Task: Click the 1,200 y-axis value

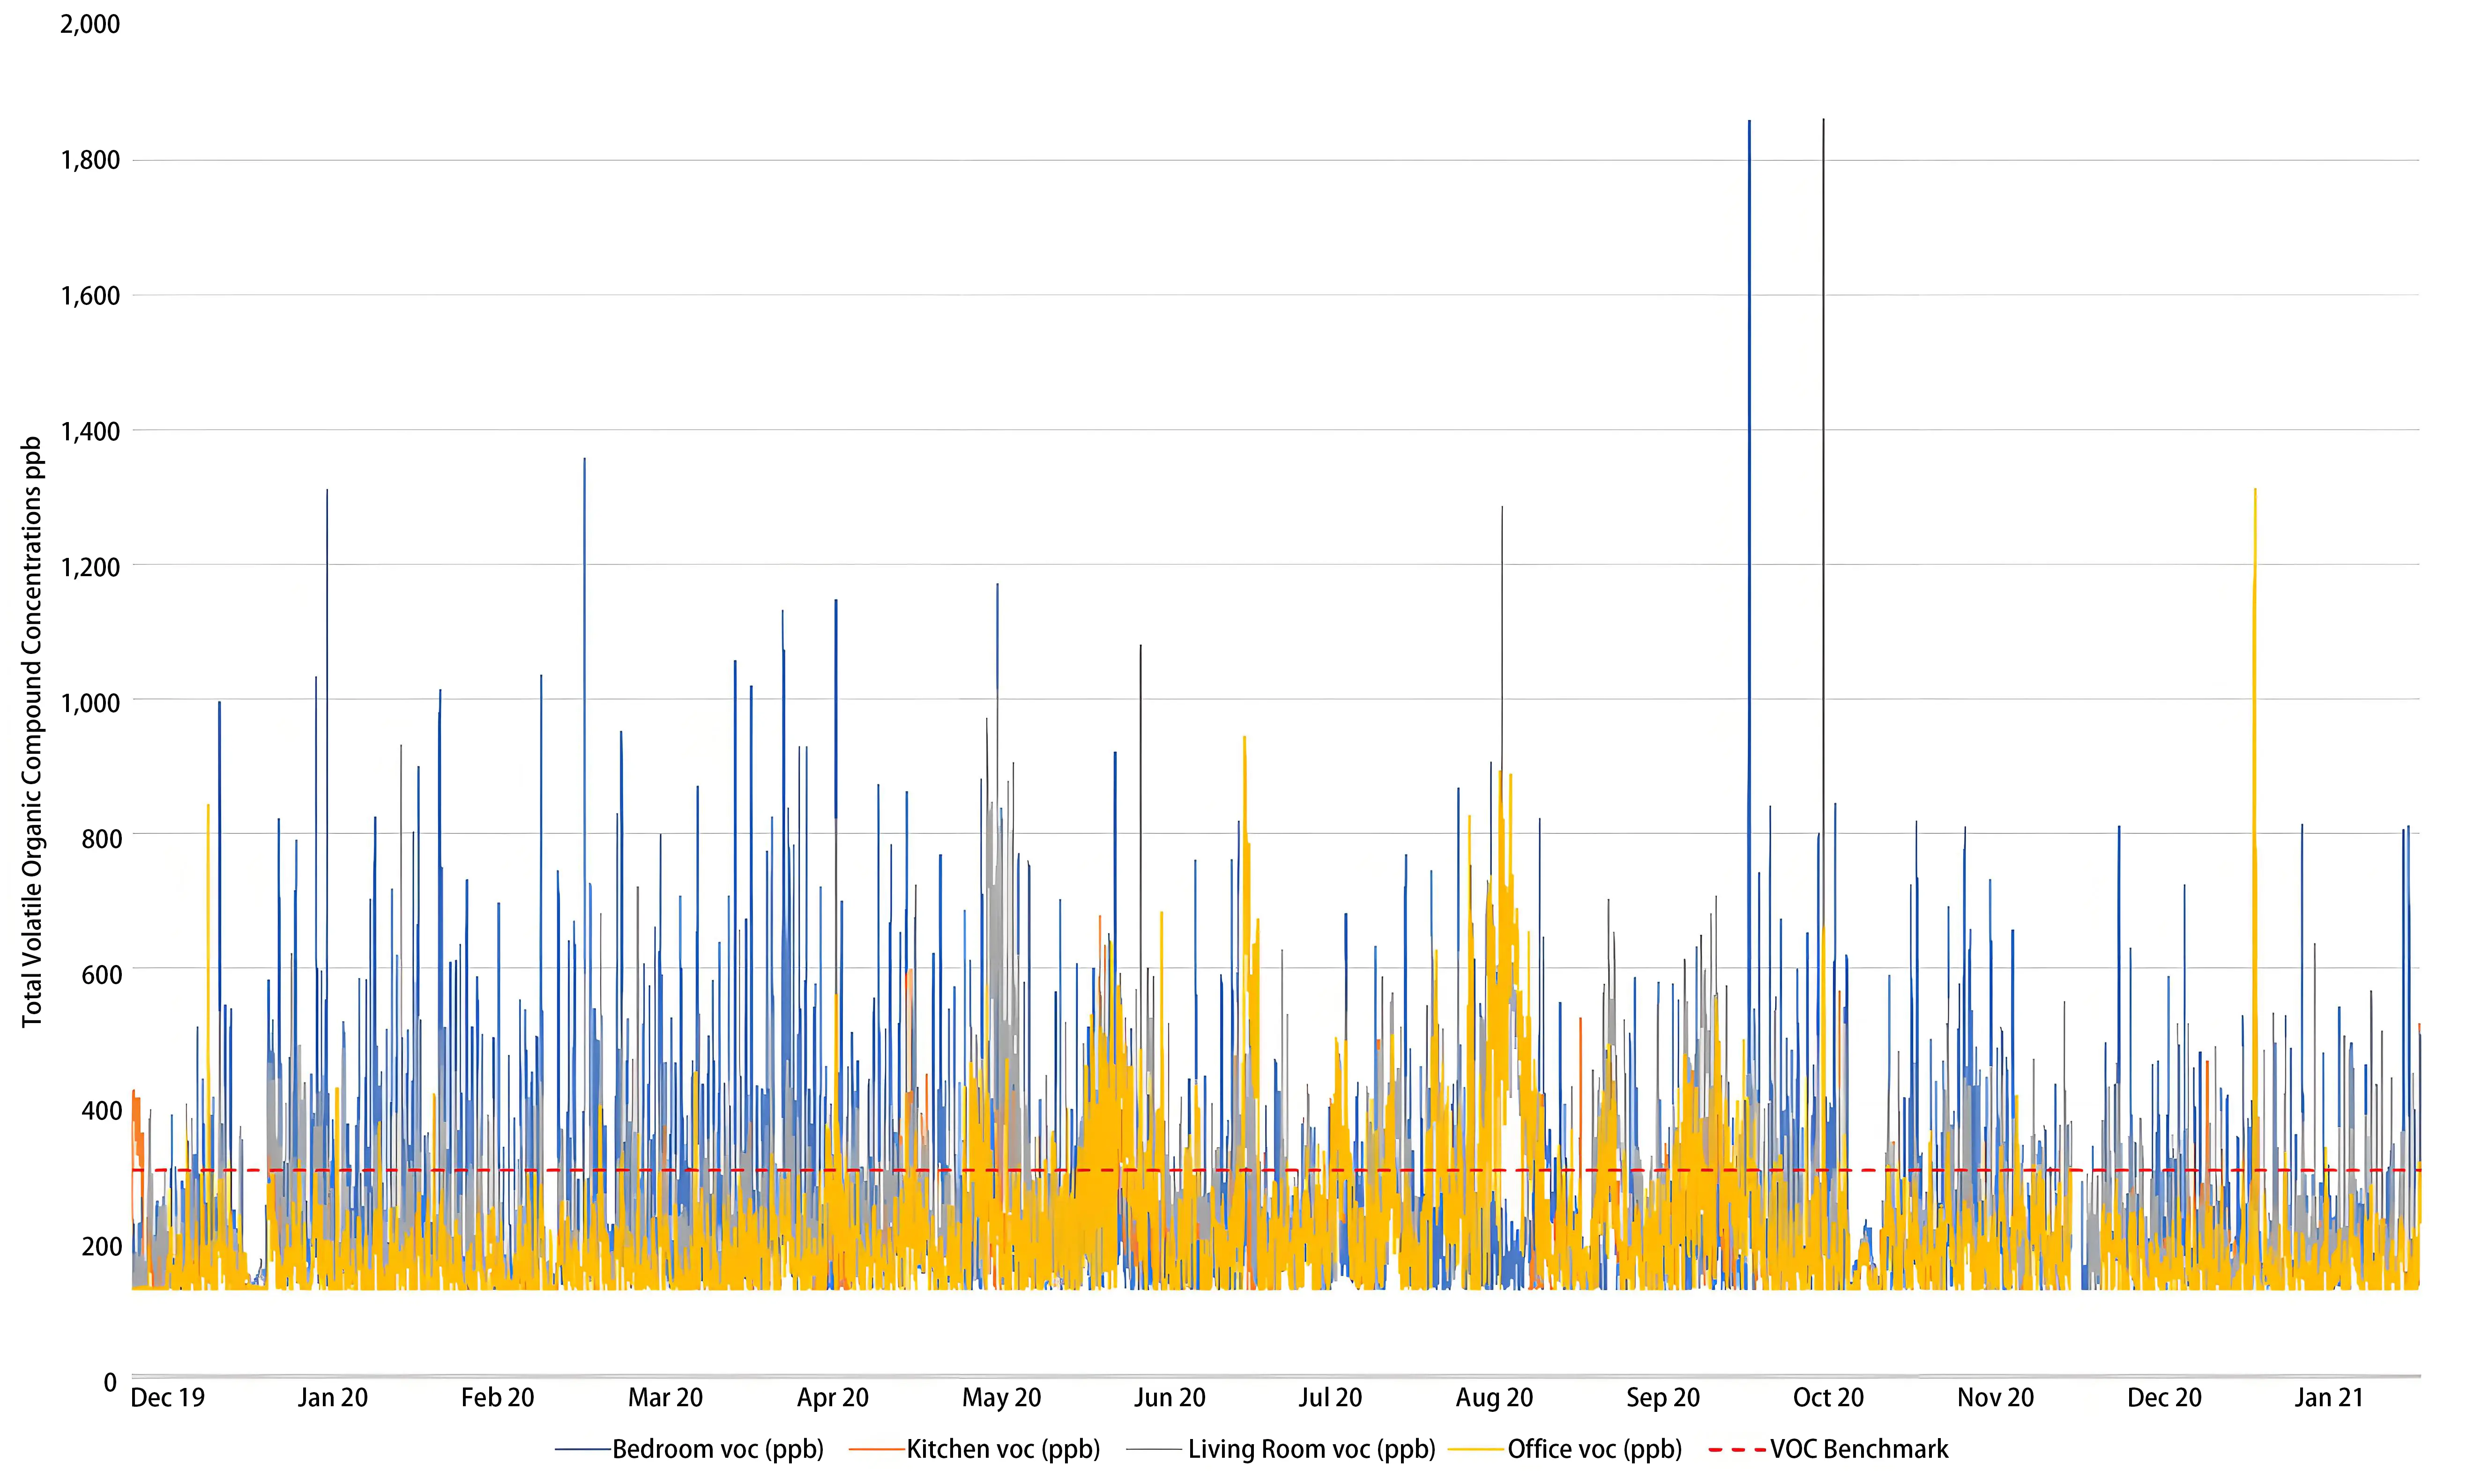Action: click(90, 567)
